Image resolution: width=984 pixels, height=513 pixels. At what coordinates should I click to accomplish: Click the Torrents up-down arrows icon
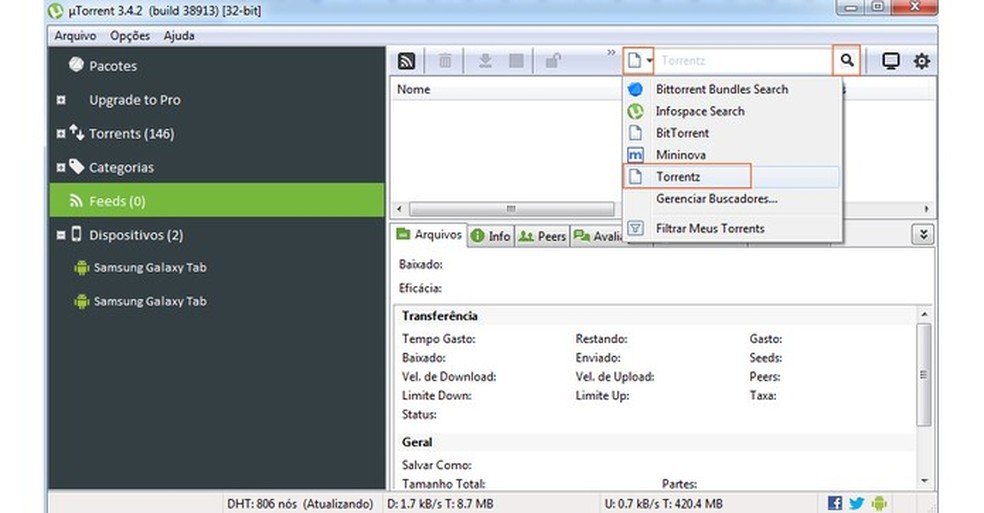(77, 132)
